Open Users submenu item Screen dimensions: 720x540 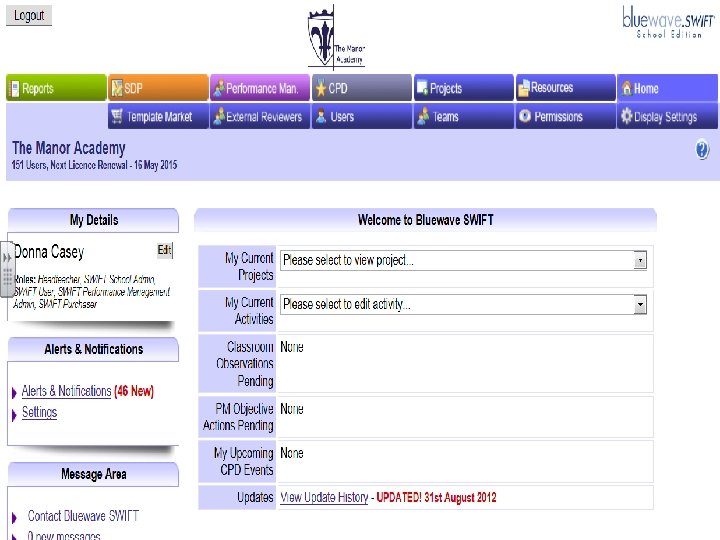tap(362, 116)
